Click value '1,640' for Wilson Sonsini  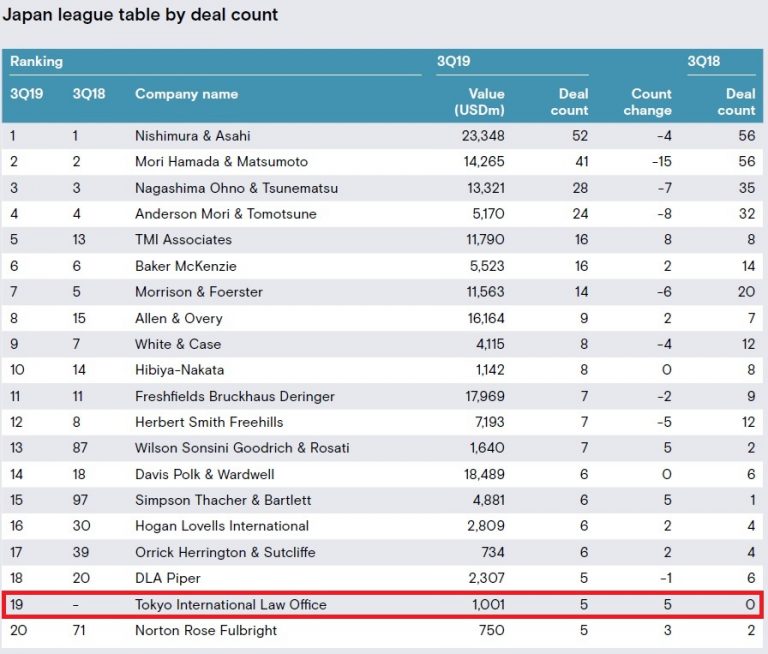487,448
